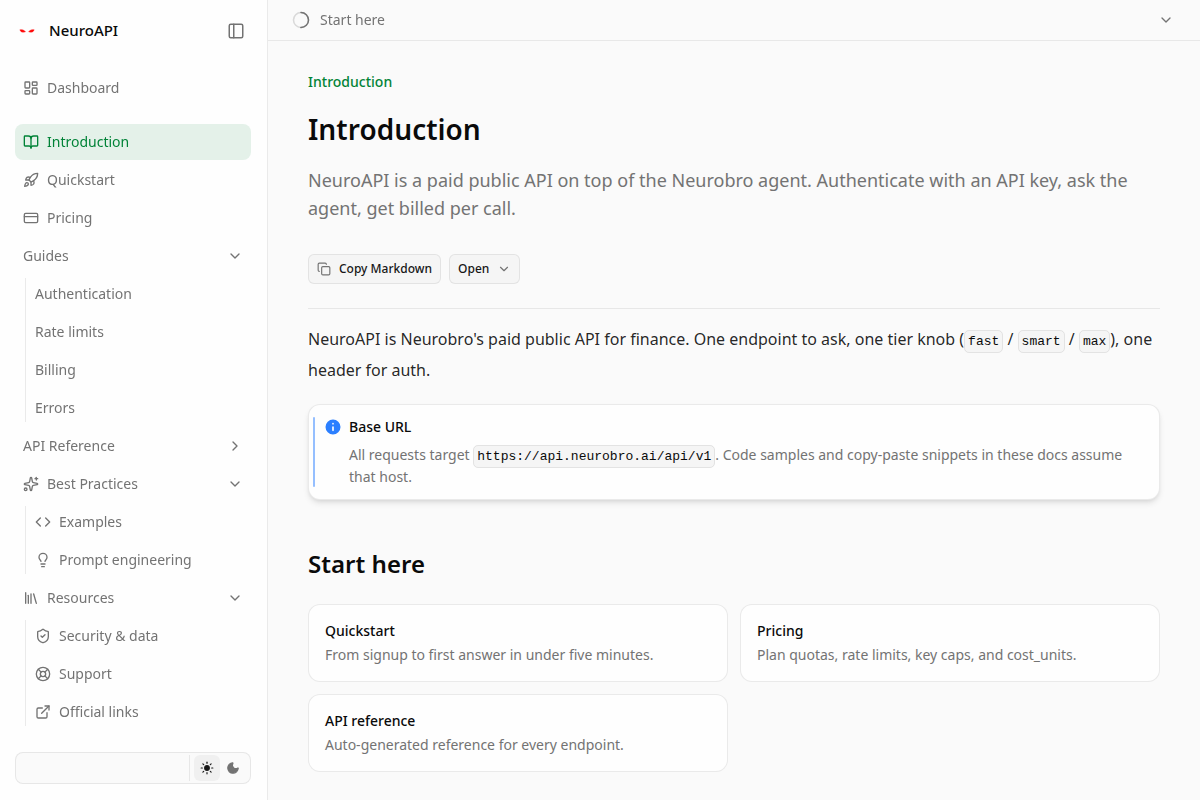This screenshot has width=1200, height=800.
Task: Collapse the Resources section chevron
Action: coord(235,598)
